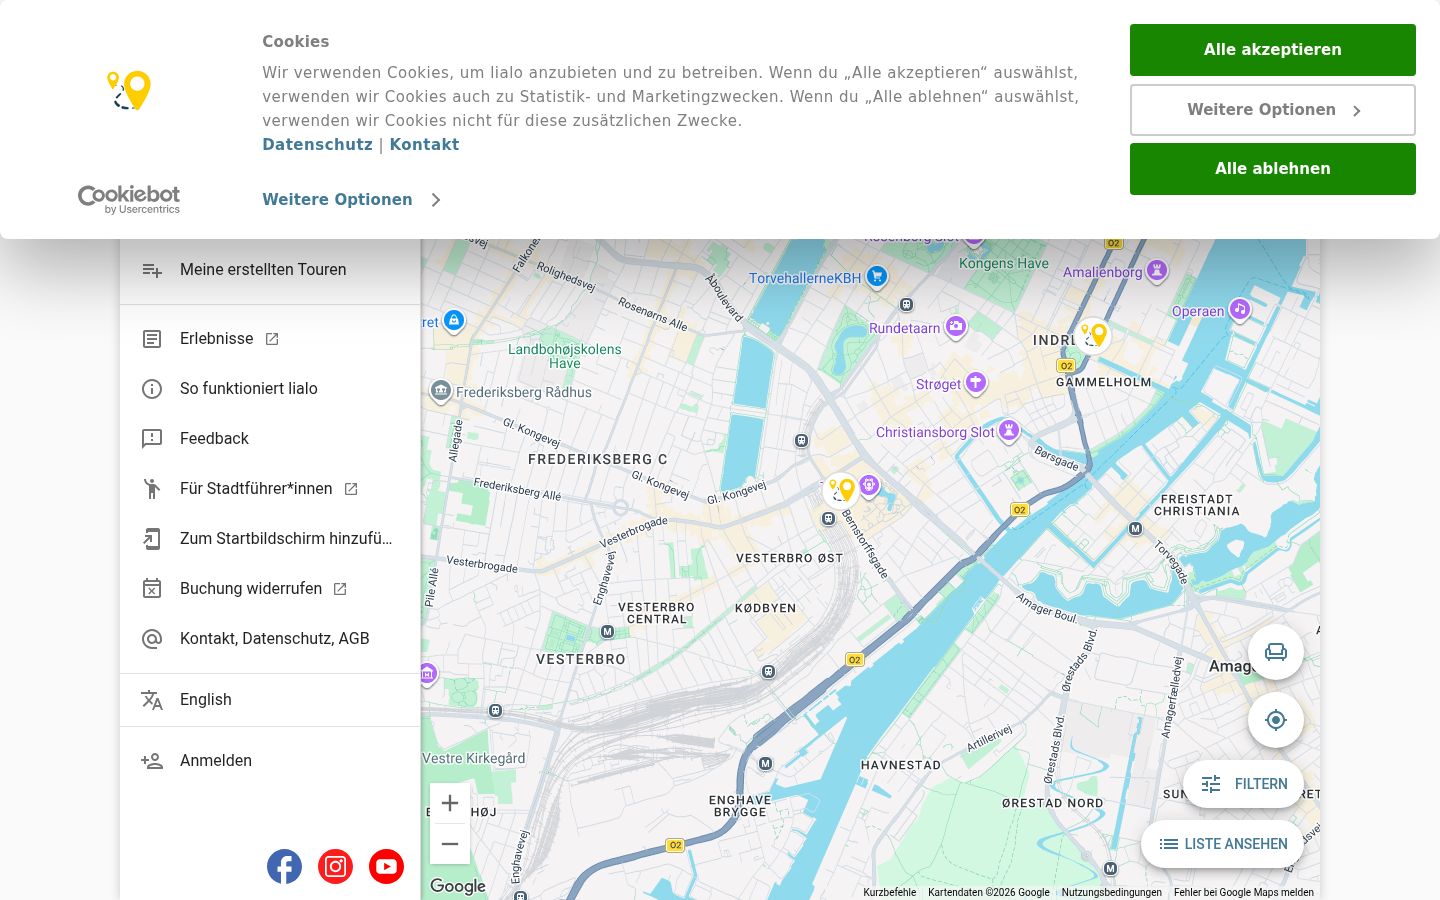This screenshot has height=900, width=1440.
Task: Click tour marker near Gammelholm
Action: [x=1094, y=336]
